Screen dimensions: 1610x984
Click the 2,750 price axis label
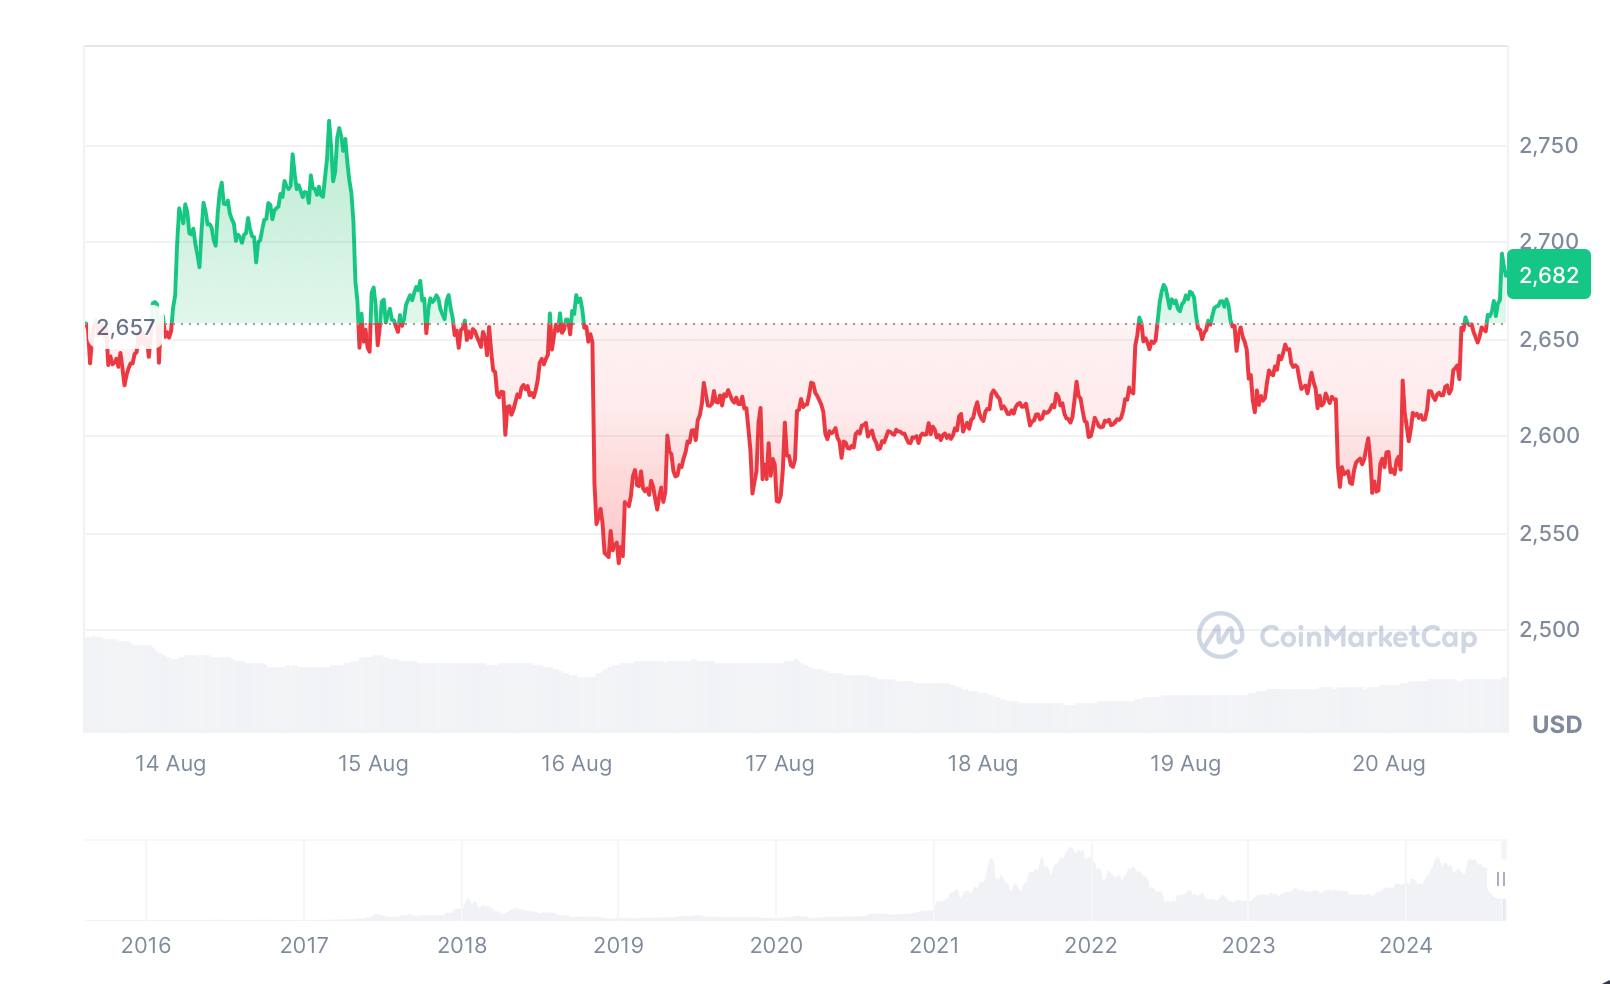click(x=1548, y=146)
